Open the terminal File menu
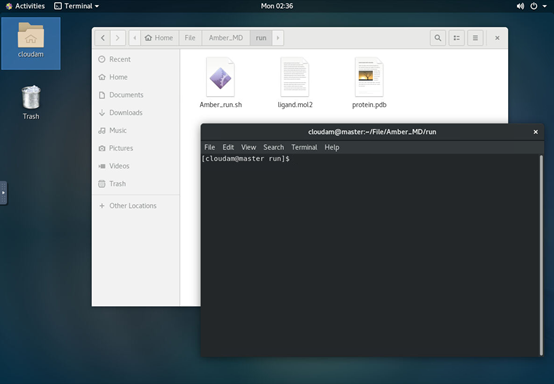Screen dimensions: 554x384 click(210, 147)
